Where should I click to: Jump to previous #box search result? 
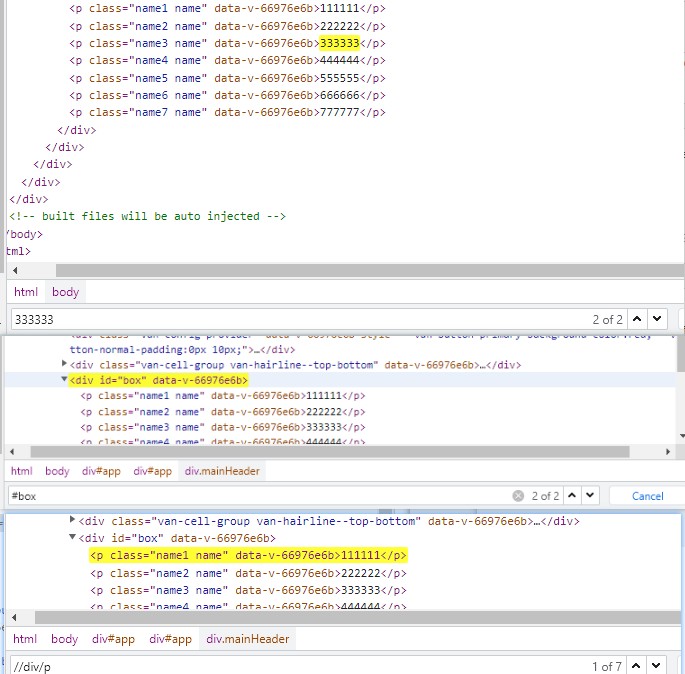[572, 496]
